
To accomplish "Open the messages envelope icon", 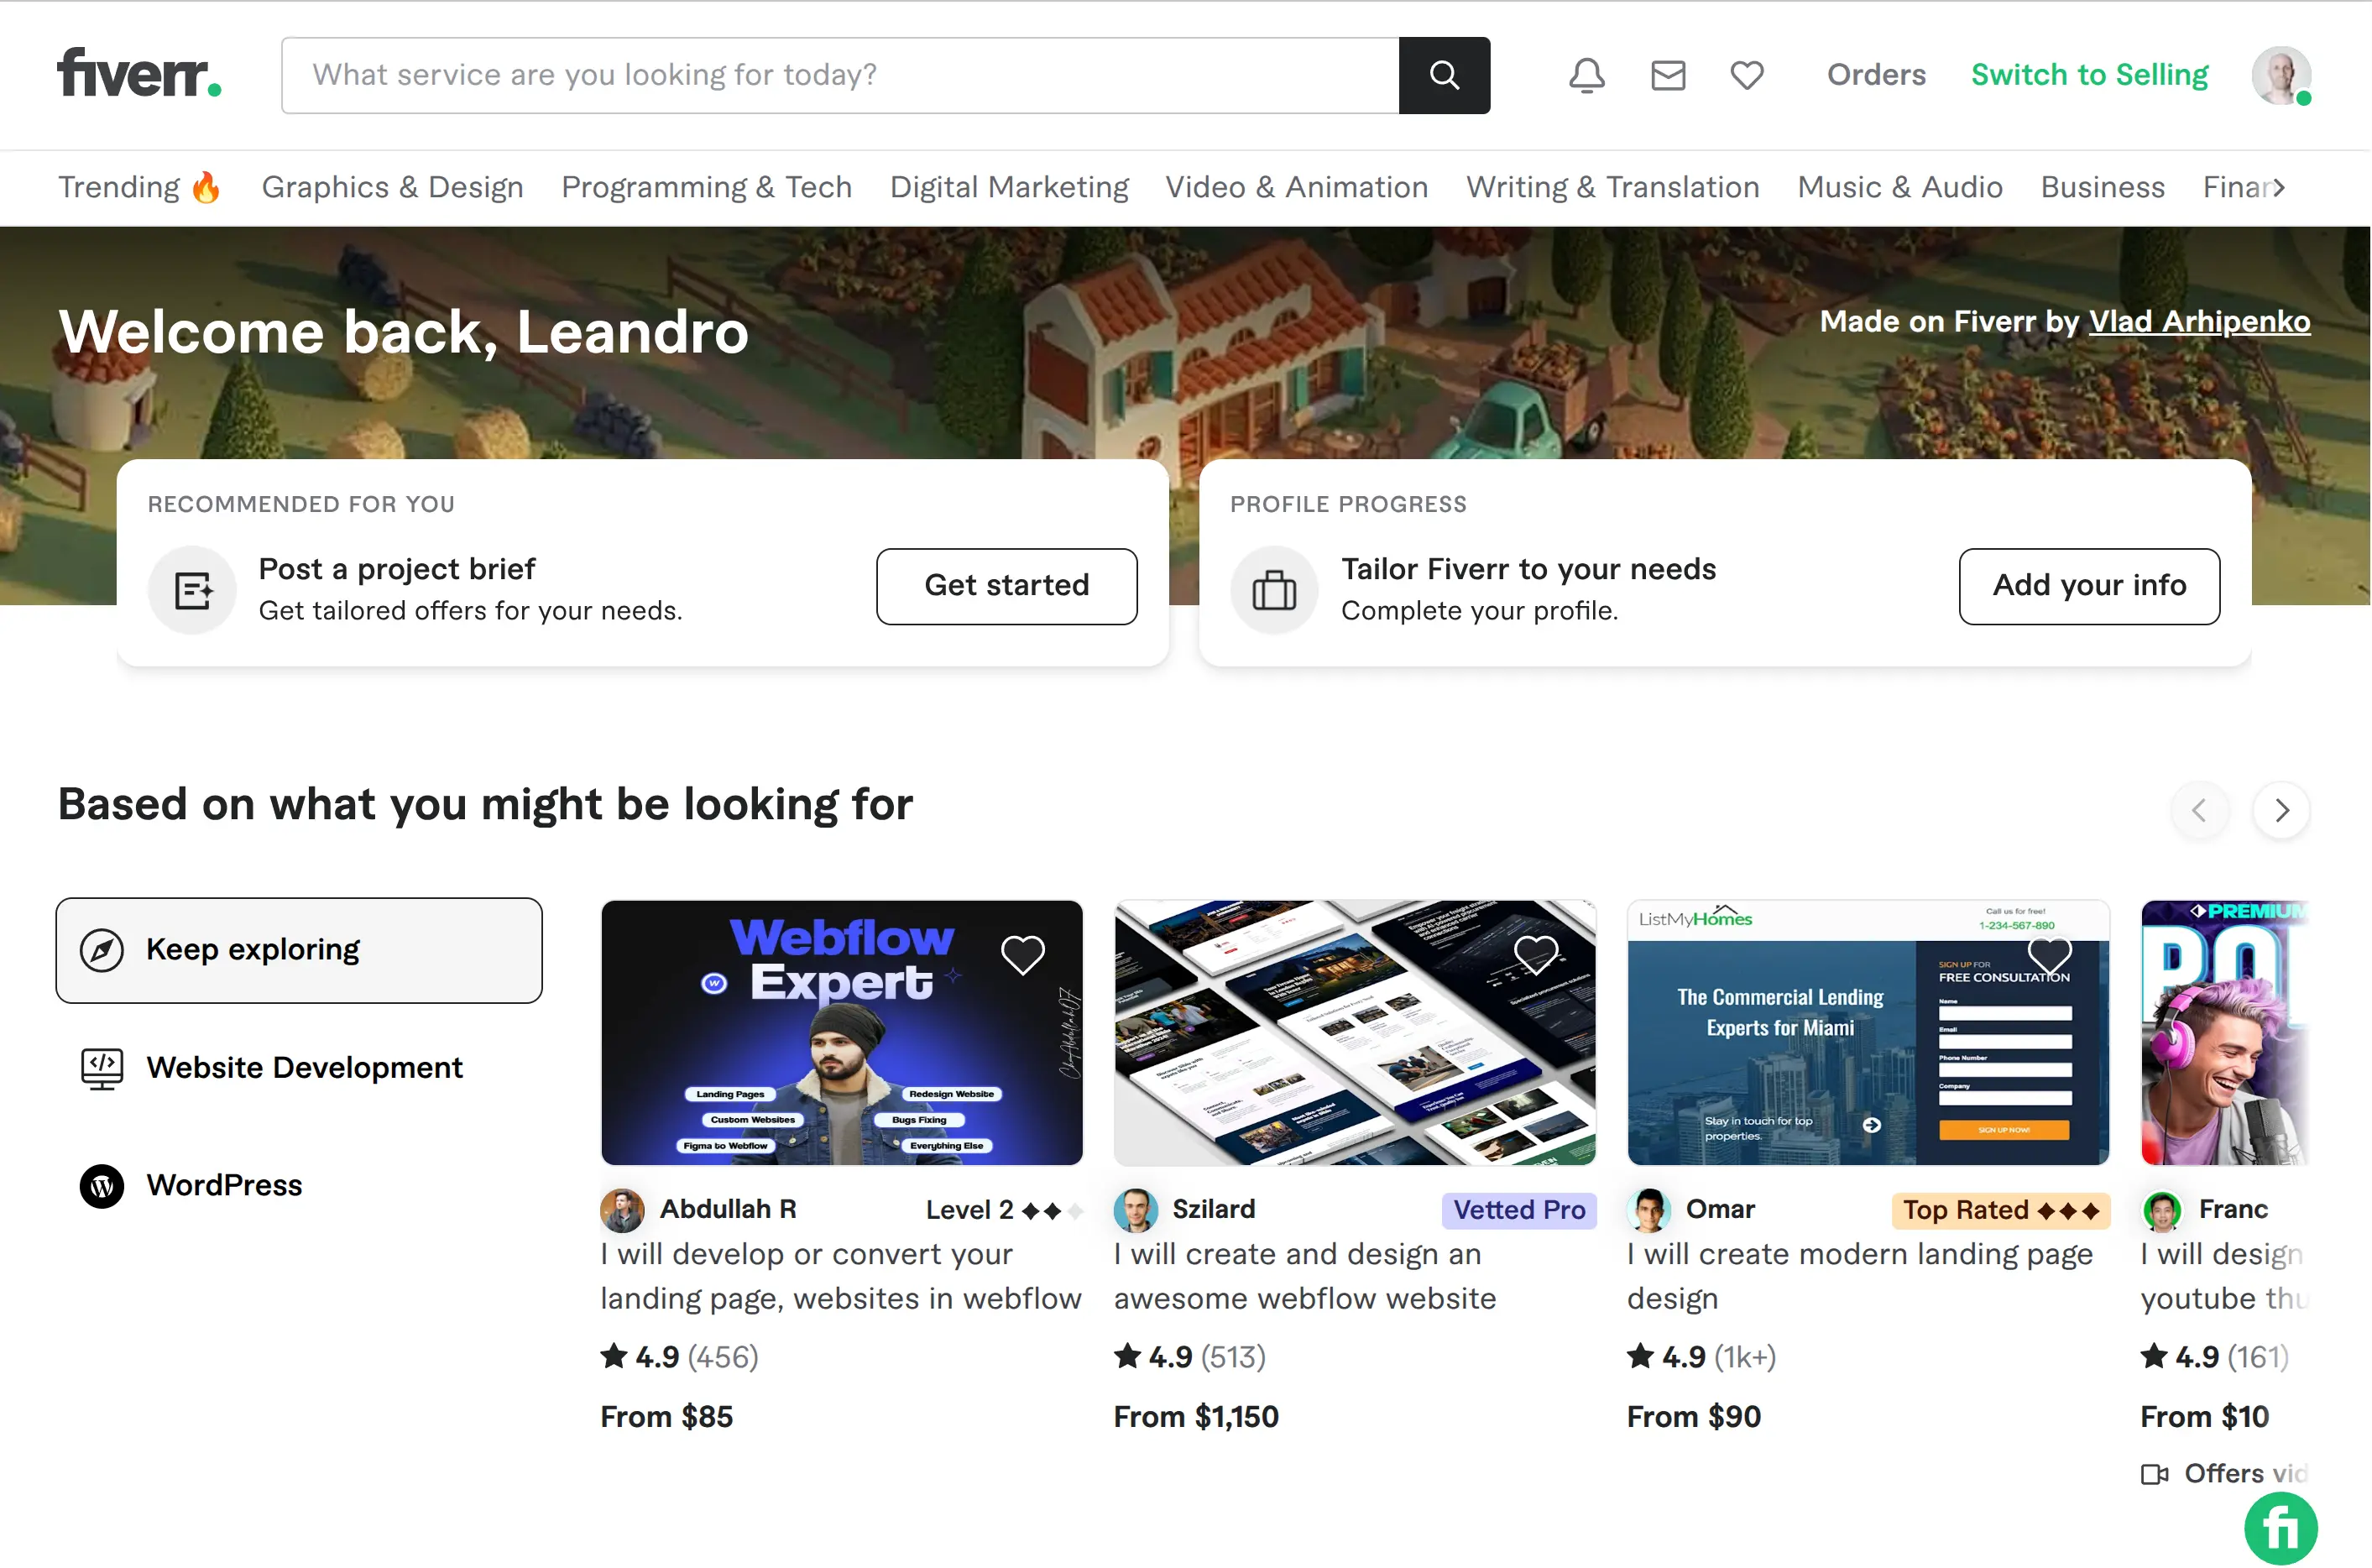I will (1667, 75).
